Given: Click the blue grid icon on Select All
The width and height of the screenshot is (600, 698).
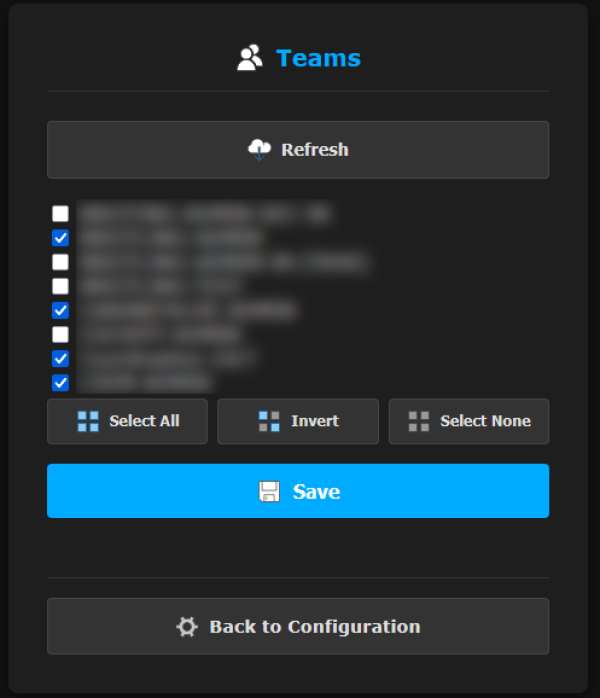Looking at the screenshot, I should [88, 421].
